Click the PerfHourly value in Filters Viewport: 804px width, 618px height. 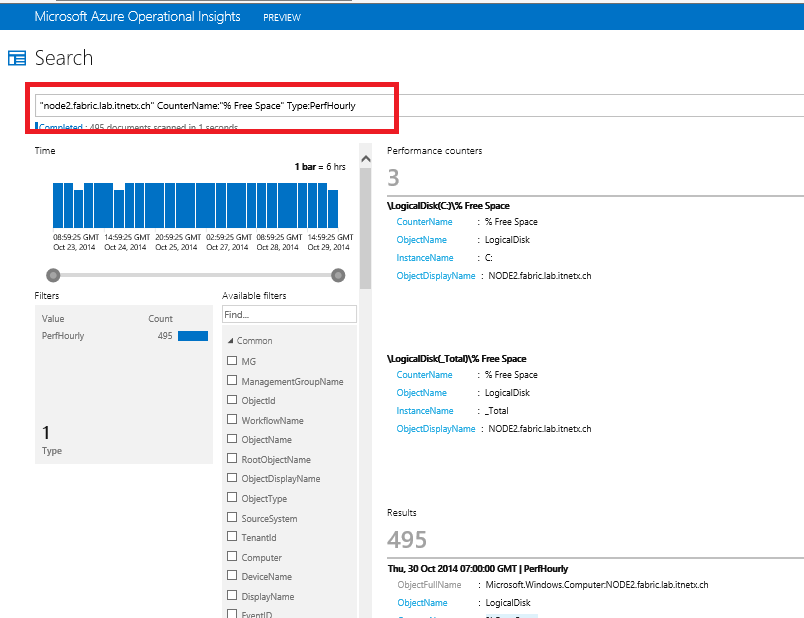pos(63,335)
